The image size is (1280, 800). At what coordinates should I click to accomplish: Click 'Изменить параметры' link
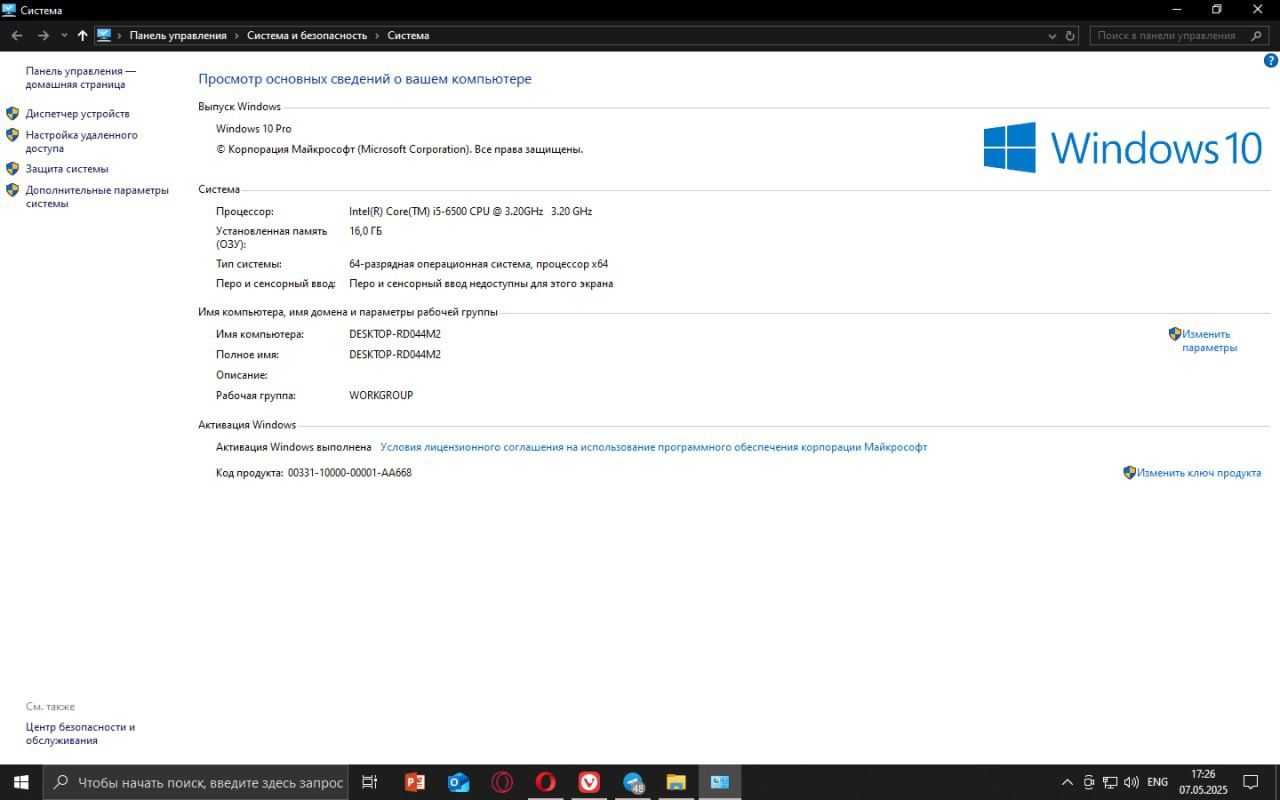[1209, 341]
